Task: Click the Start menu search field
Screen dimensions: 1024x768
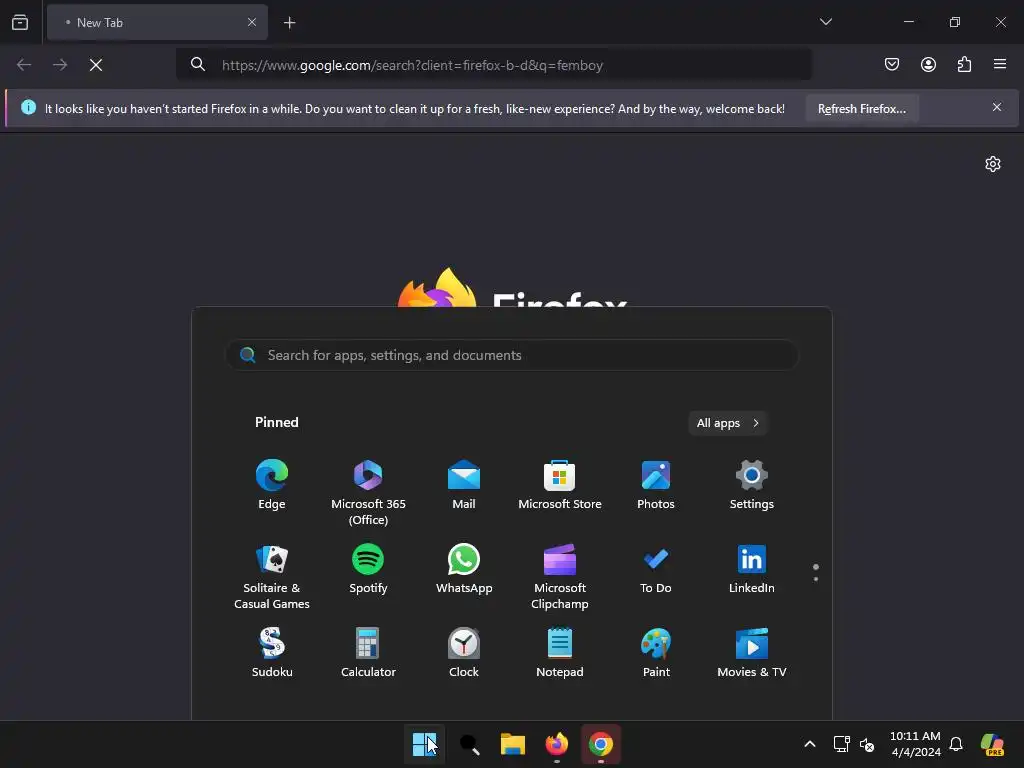Action: (512, 355)
